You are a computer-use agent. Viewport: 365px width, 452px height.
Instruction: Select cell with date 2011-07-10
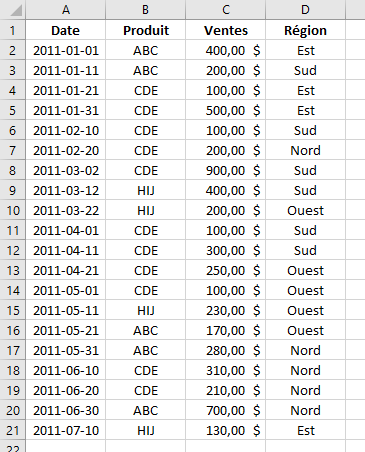66,430
